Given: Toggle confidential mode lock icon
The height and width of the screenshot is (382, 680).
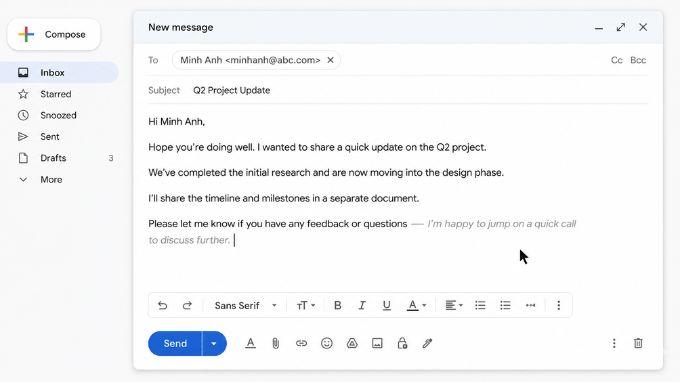Looking at the screenshot, I should coord(402,343).
